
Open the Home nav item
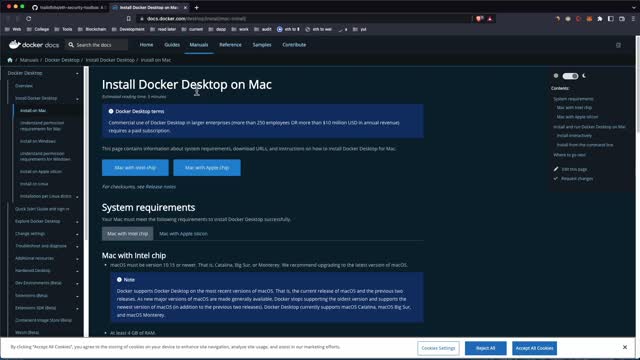[147, 45]
